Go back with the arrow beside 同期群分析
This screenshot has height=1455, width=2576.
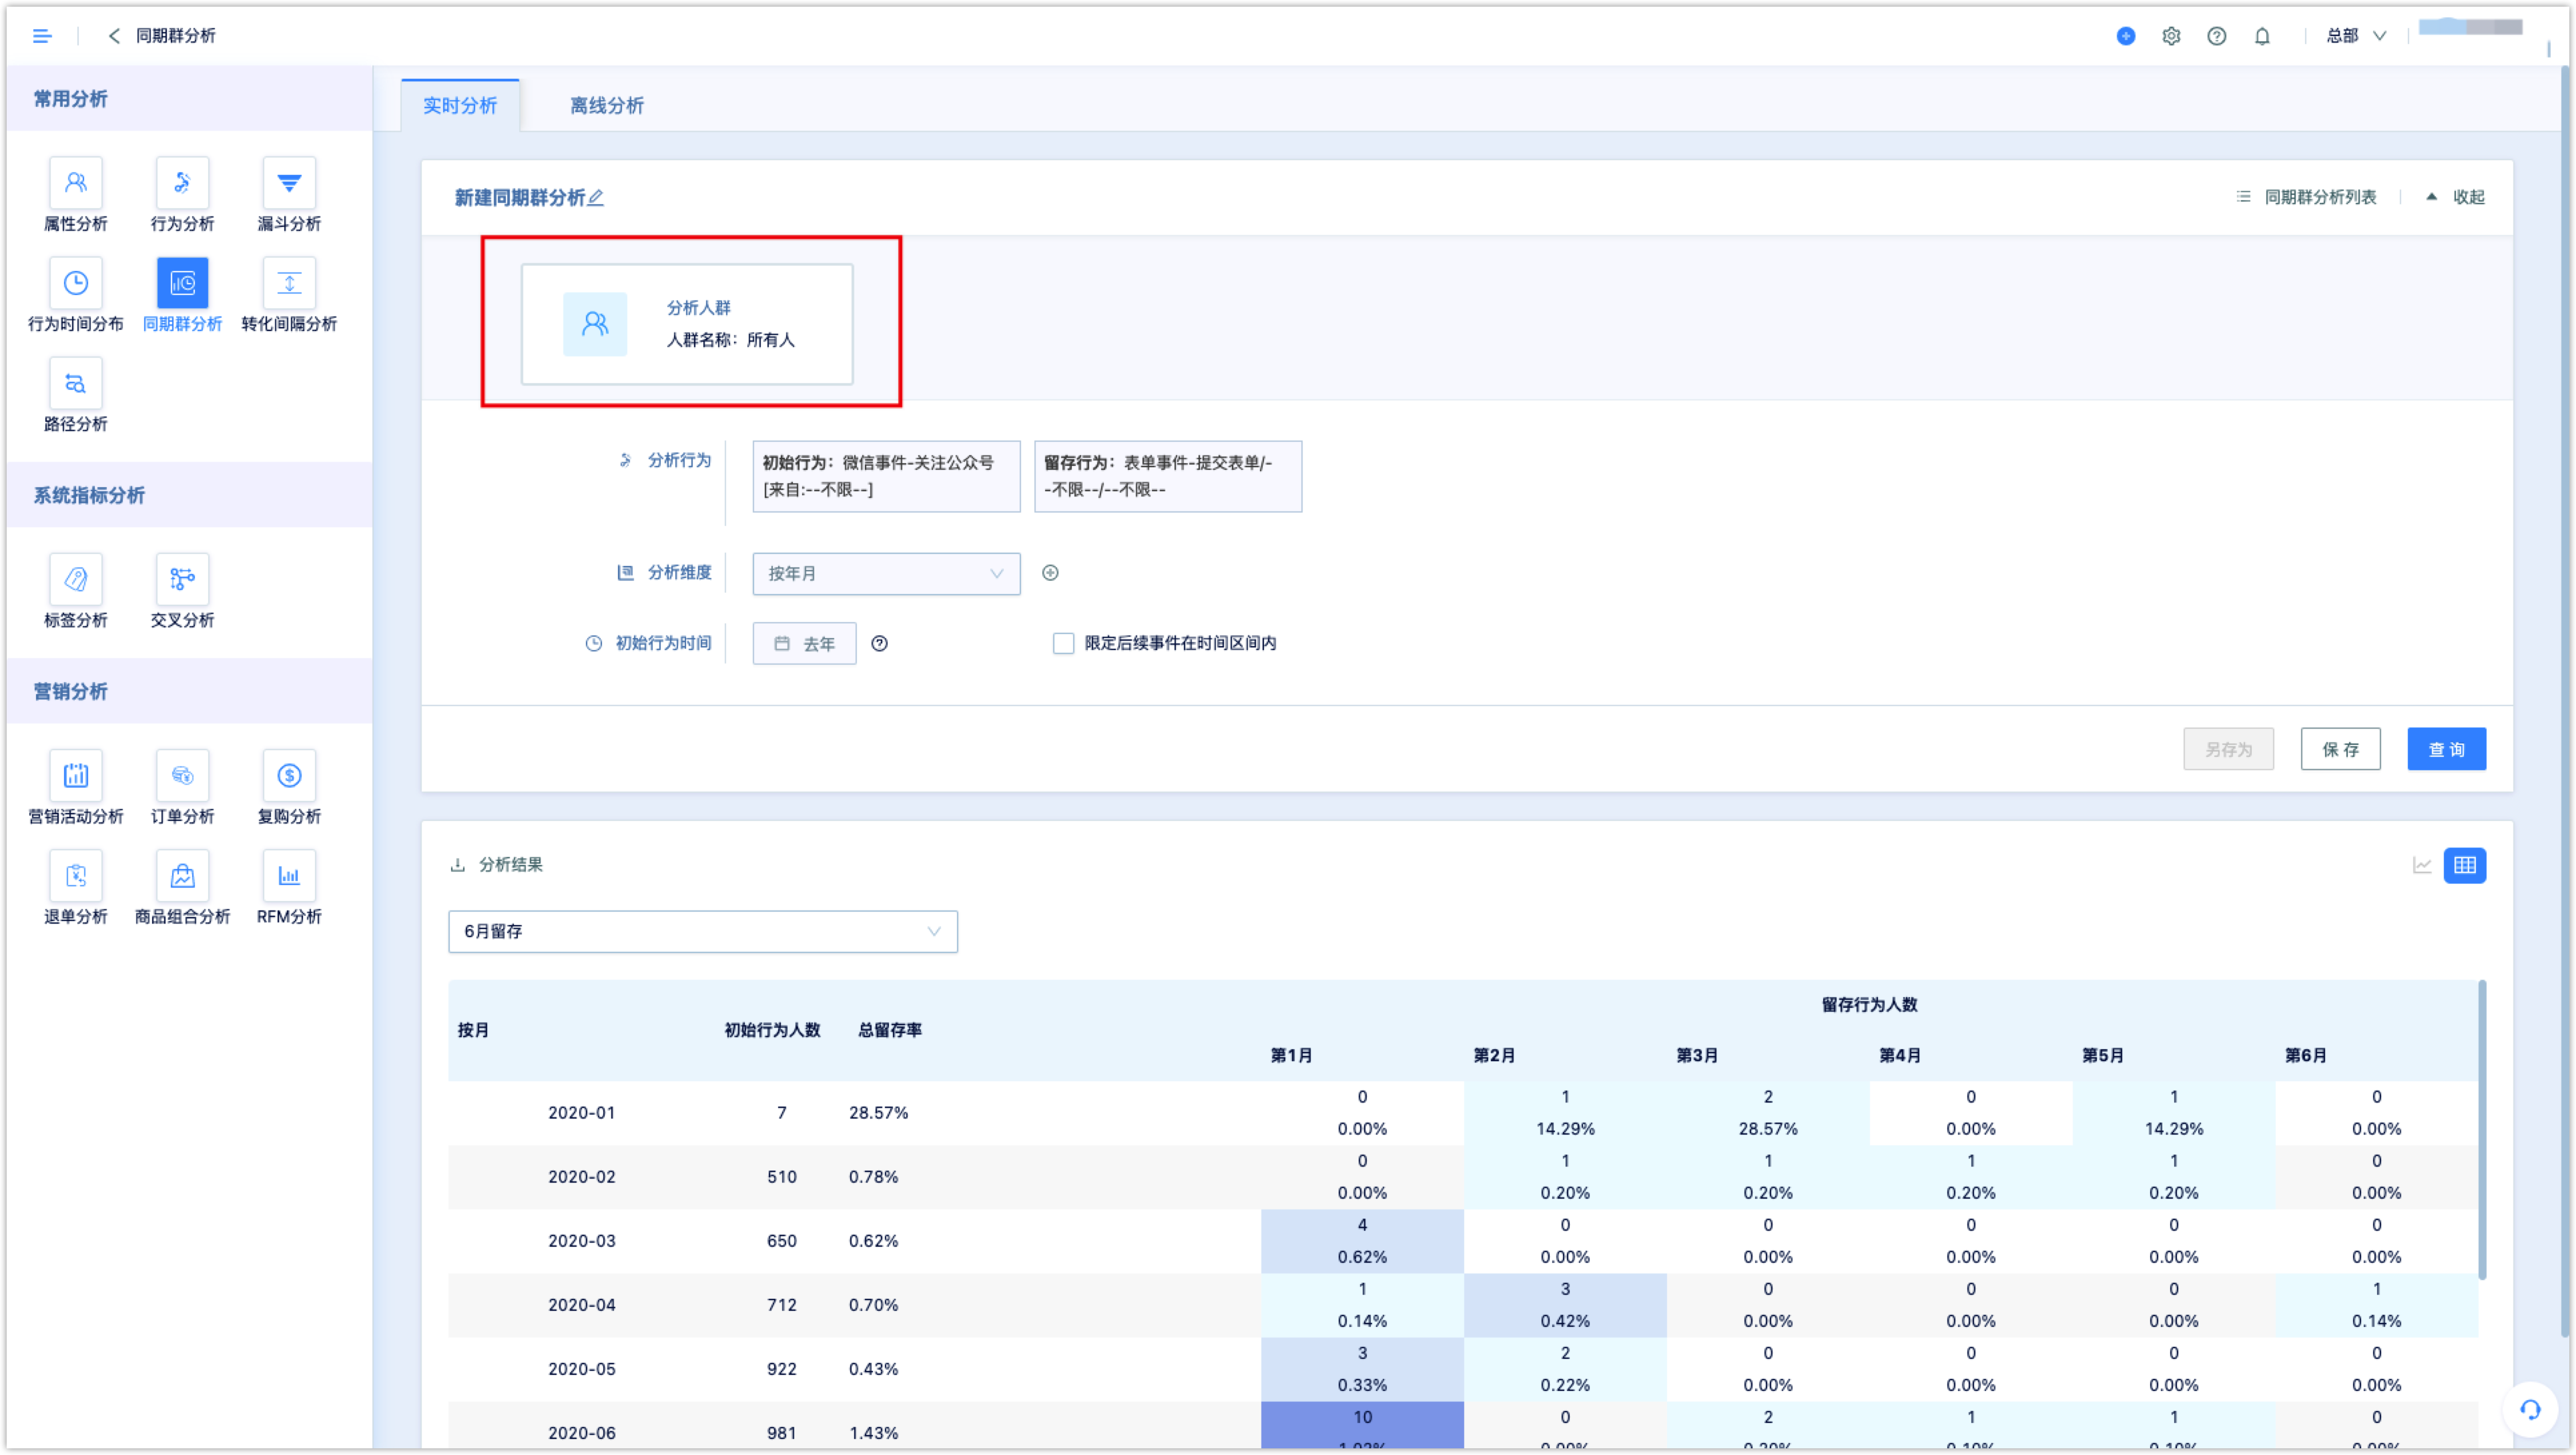[x=114, y=36]
